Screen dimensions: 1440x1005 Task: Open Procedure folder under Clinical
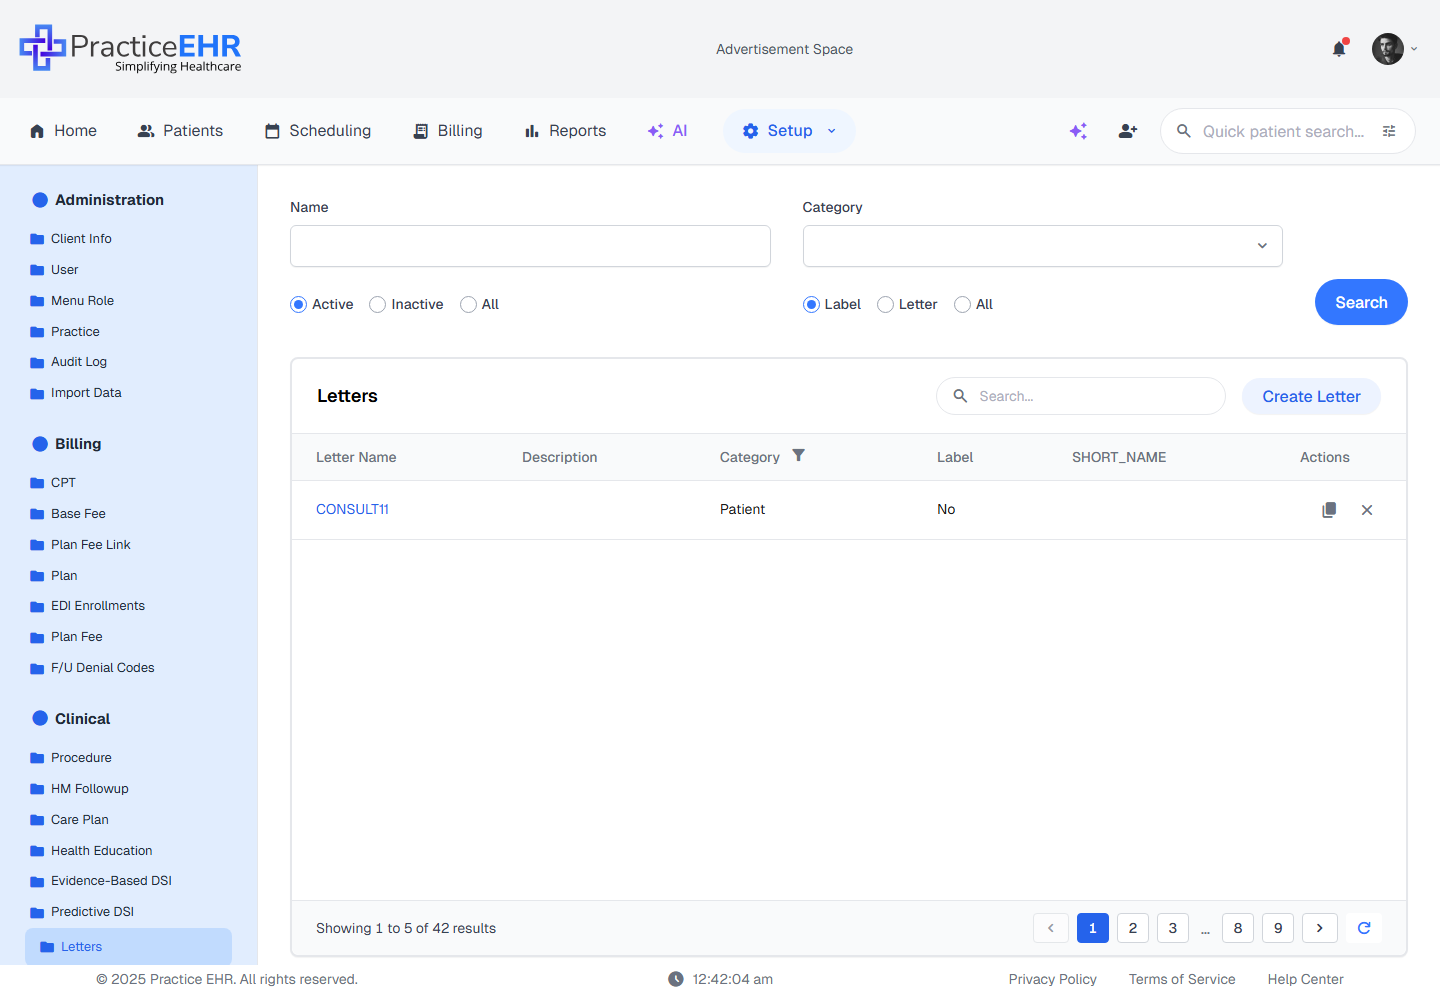[71, 758]
